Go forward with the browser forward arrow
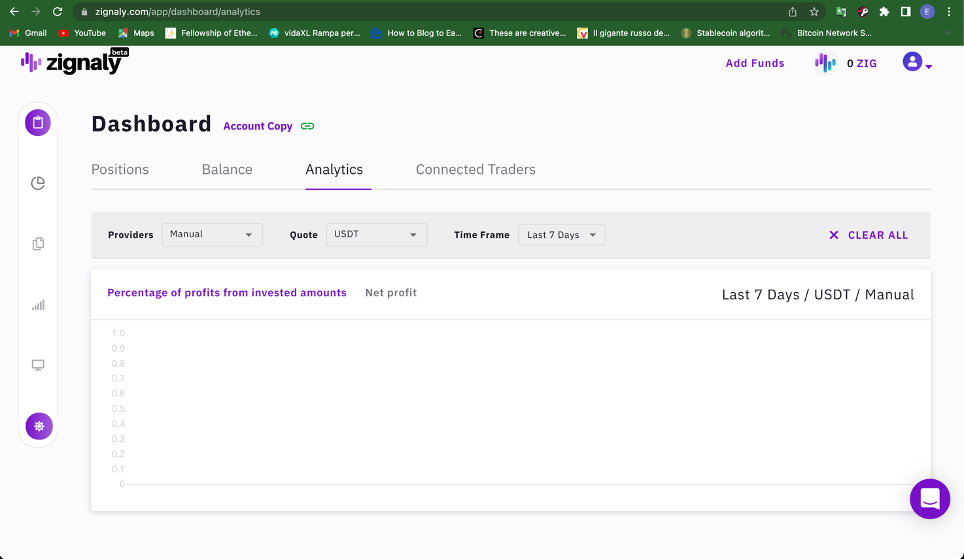Viewport: 964px width, 560px height. pos(36,12)
